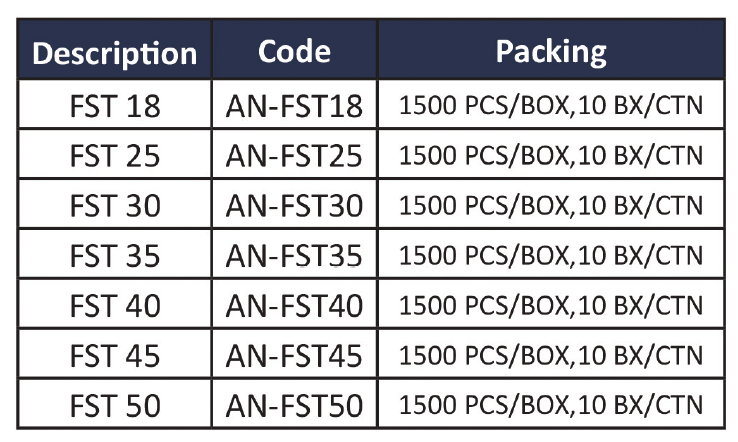Image resolution: width=738 pixels, height=442 pixels.
Task: Select the FST 45 description cell
Action: click(114, 354)
